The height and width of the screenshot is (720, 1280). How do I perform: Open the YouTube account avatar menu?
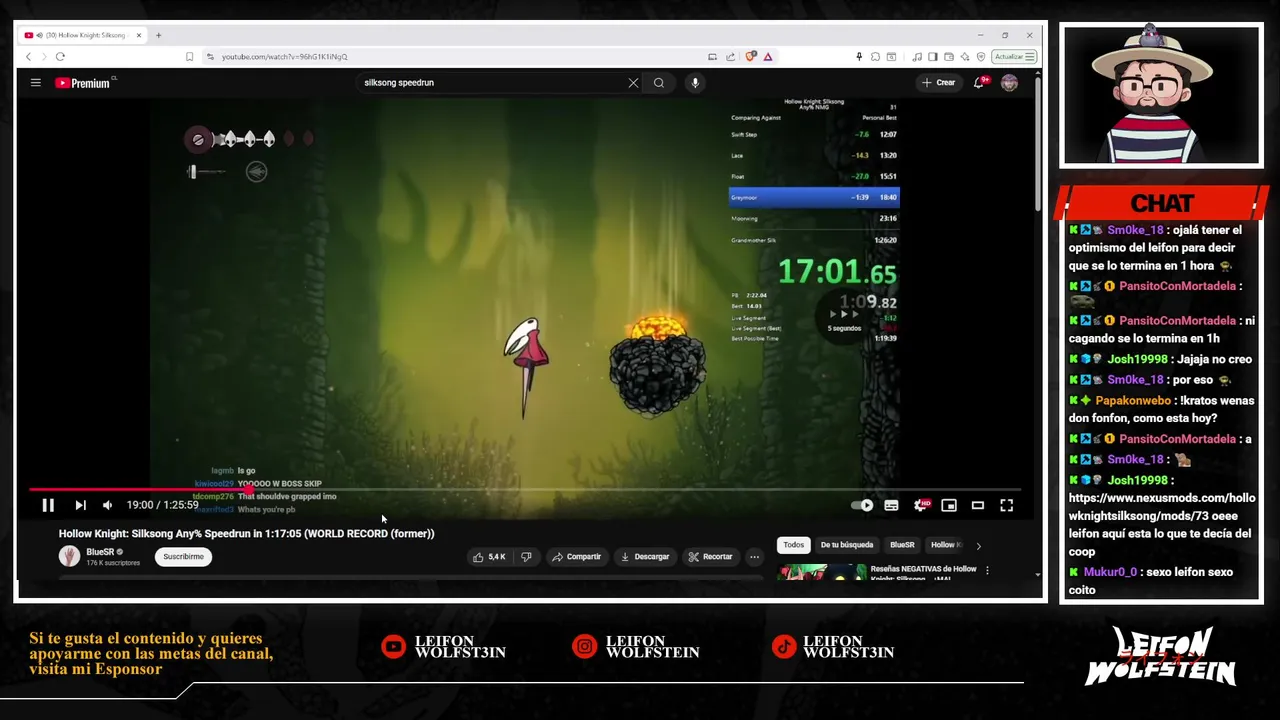(1009, 83)
